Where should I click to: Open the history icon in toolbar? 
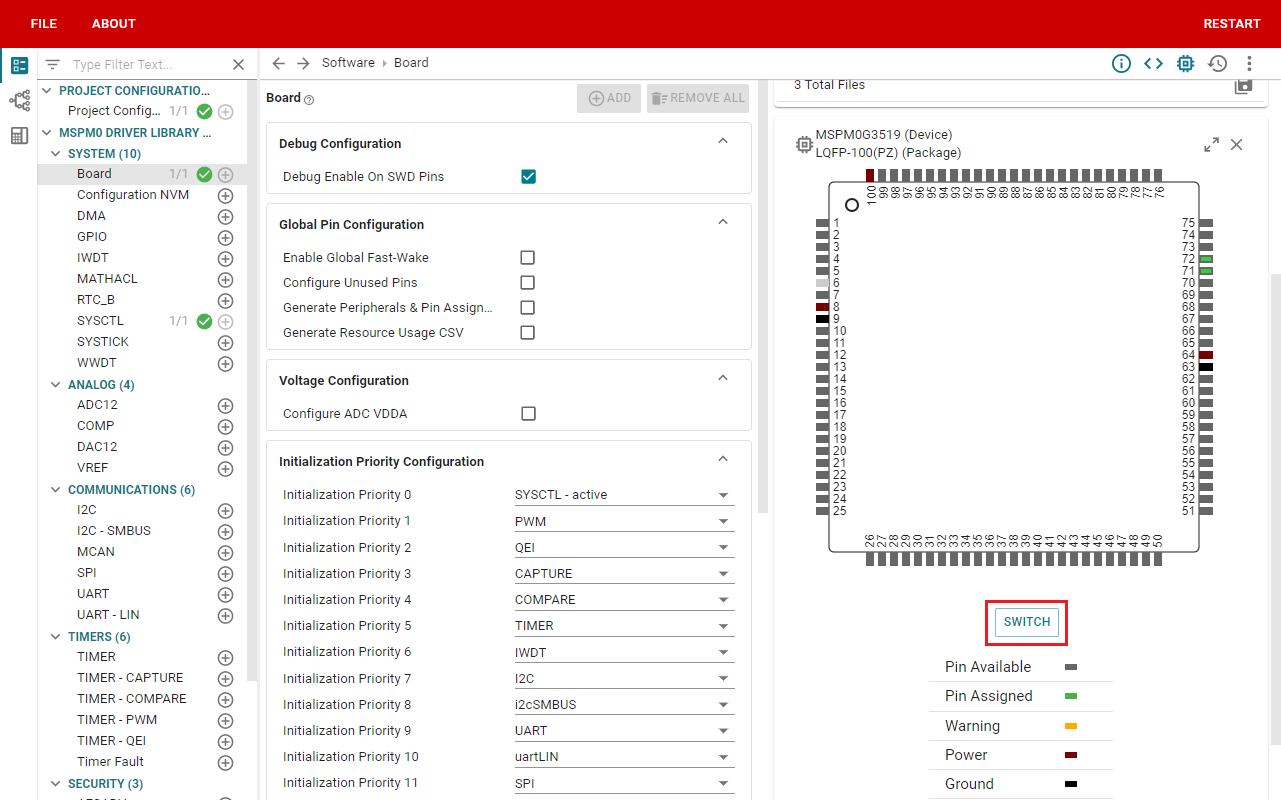(x=1217, y=63)
